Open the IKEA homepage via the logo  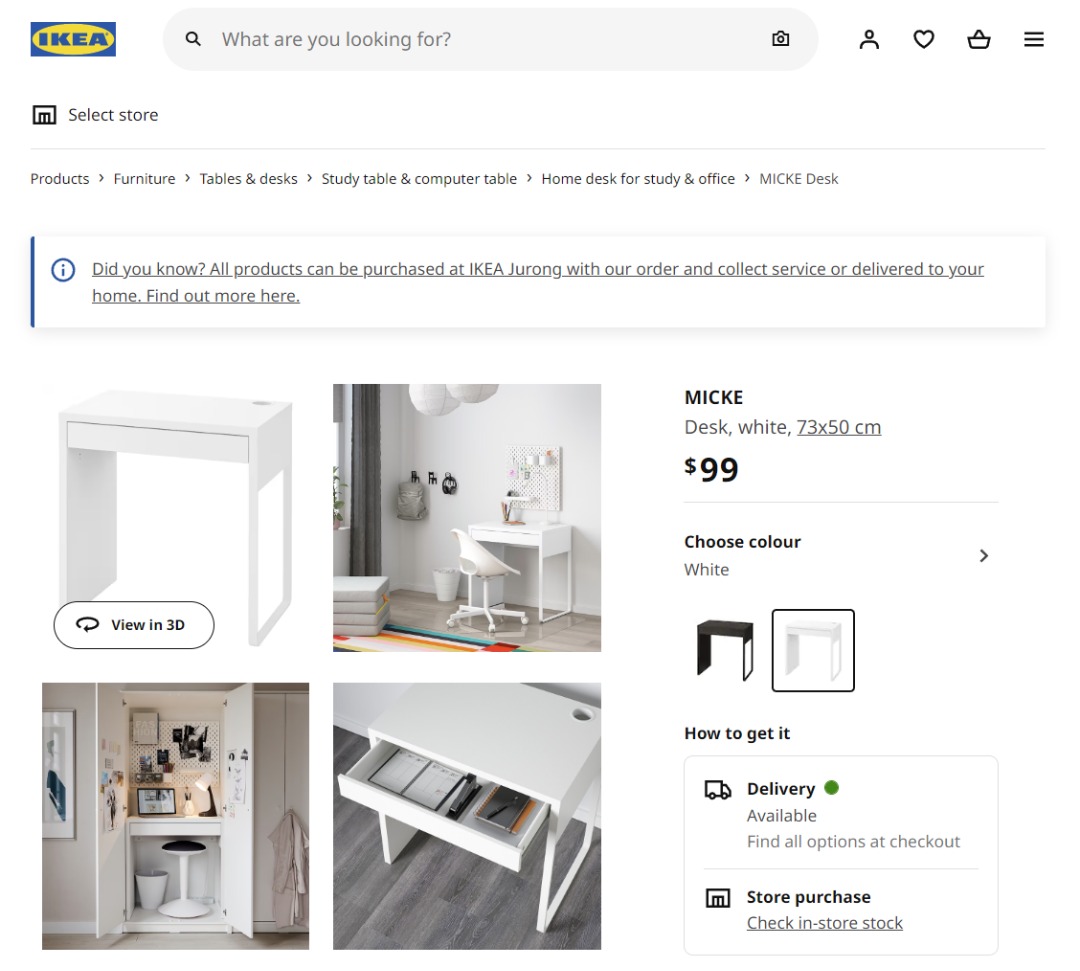(x=73, y=39)
